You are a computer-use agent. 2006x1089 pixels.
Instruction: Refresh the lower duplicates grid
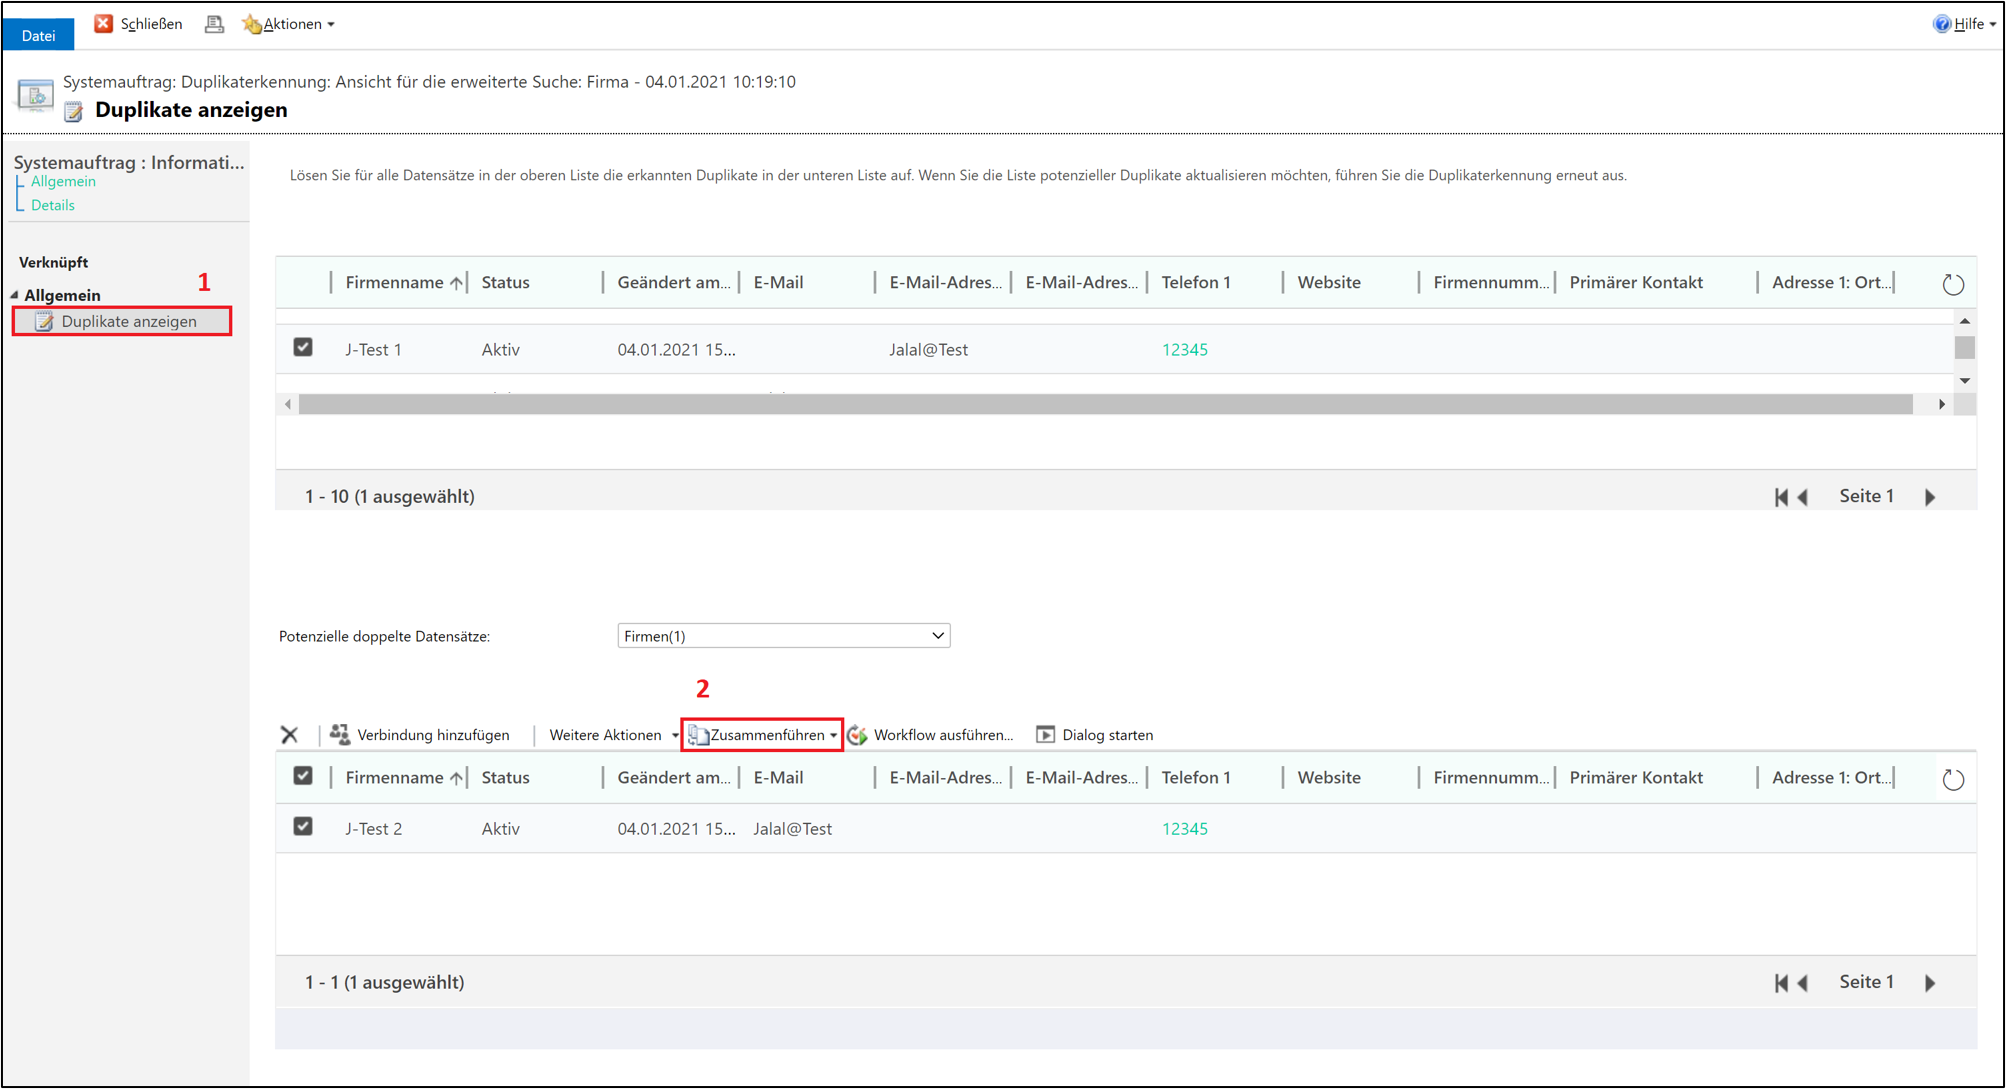(x=1953, y=780)
